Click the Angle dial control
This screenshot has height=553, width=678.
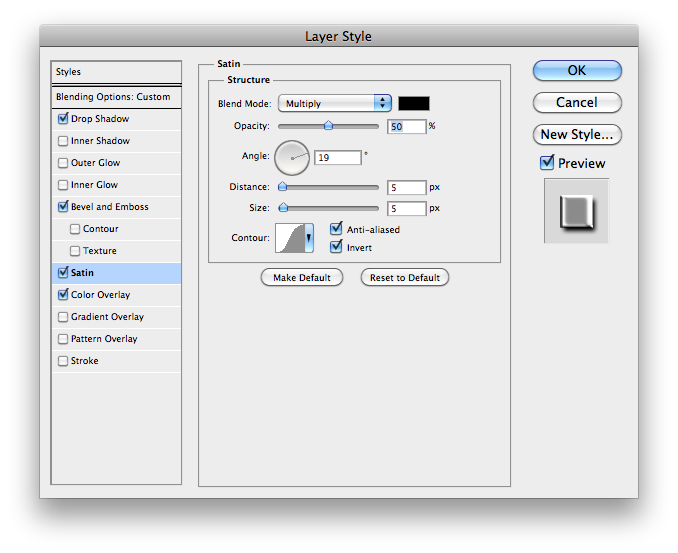(x=292, y=157)
